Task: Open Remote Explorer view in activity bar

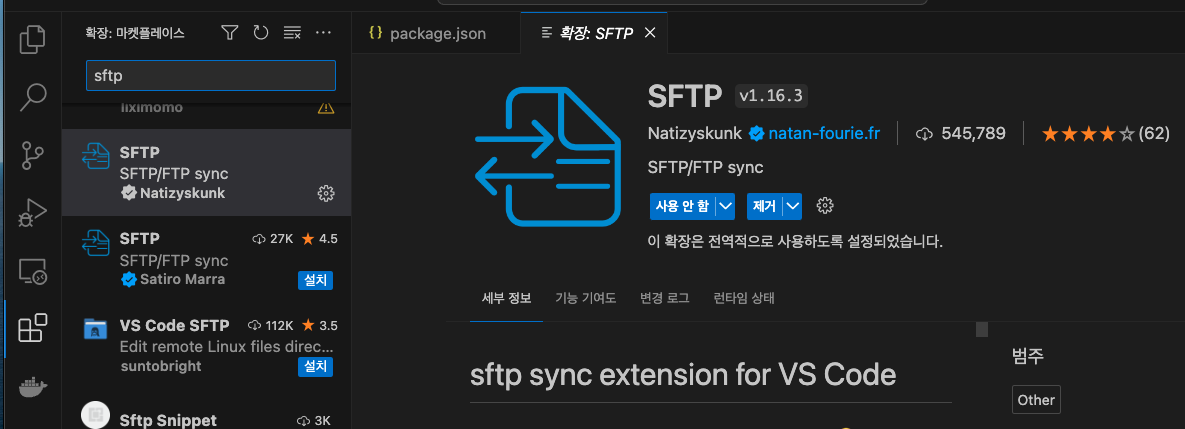Action: [32, 271]
